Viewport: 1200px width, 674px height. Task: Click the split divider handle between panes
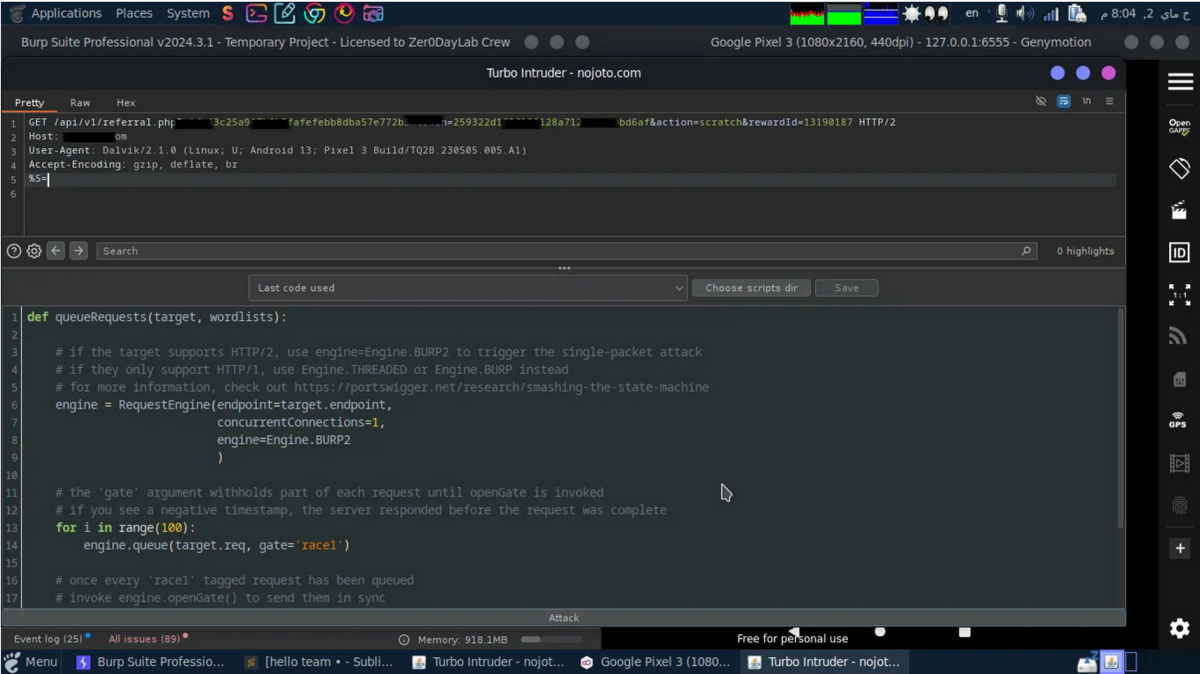(x=564, y=268)
